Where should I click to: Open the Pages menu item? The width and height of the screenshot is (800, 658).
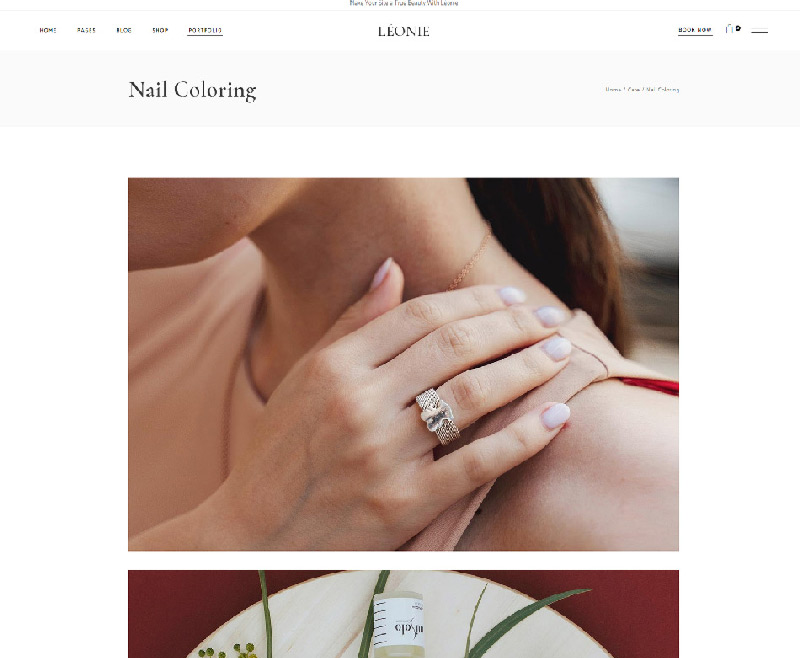click(x=86, y=31)
